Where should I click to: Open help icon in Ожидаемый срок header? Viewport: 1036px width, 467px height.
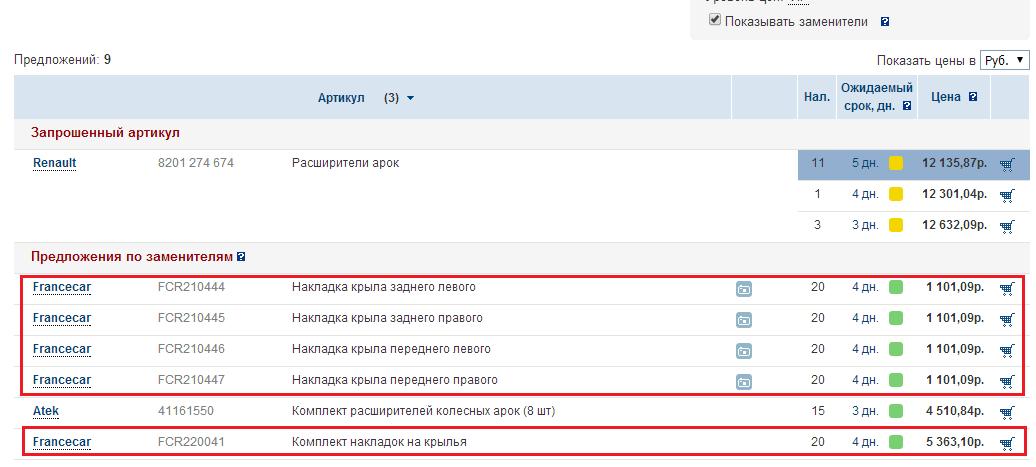tap(907, 106)
